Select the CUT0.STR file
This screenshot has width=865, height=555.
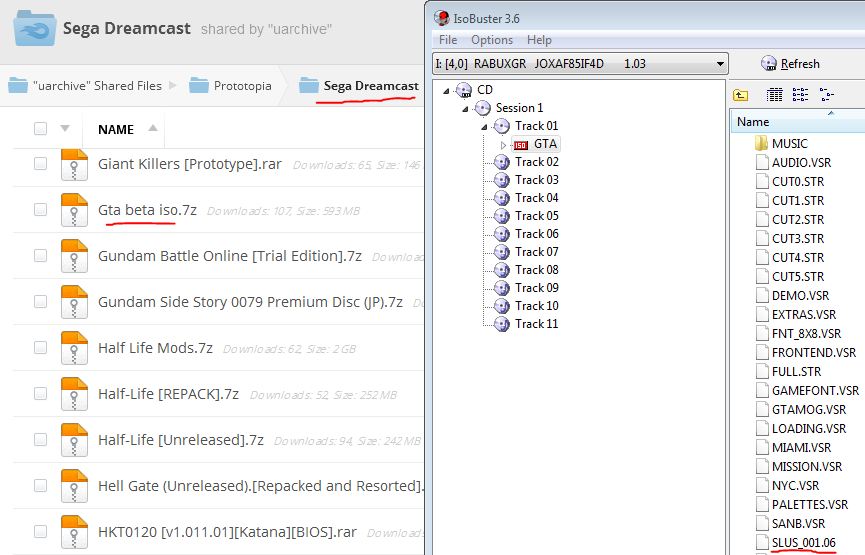[798, 182]
